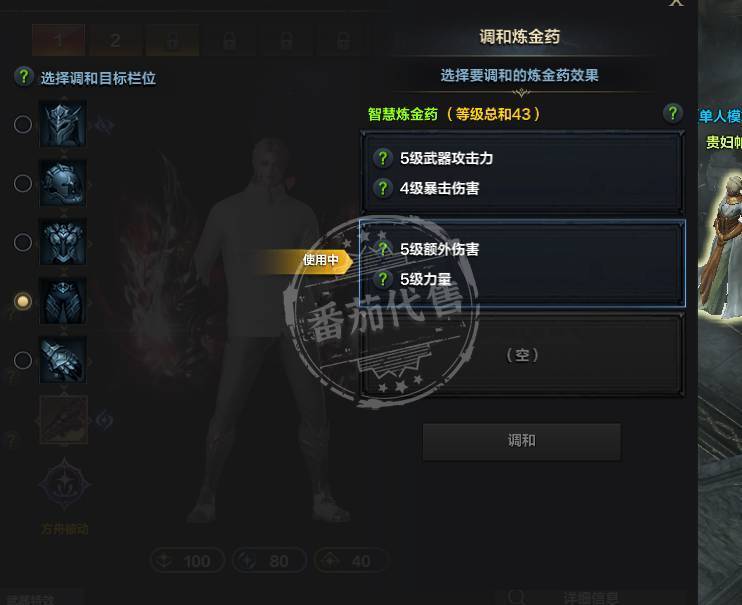Click the chest armor slot icon

tap(63, 242)
